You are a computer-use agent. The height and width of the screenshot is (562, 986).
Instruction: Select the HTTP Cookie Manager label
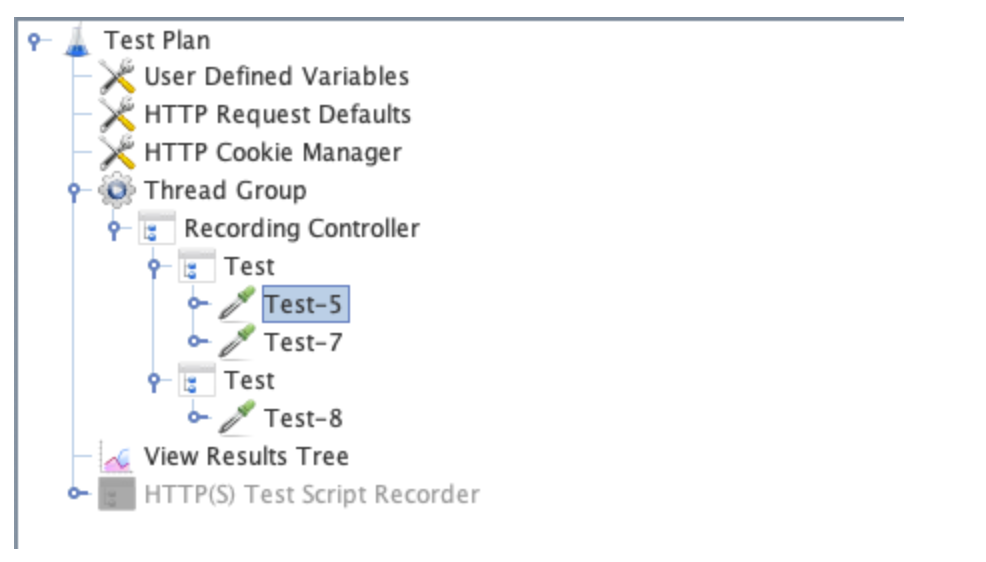pos(272,153)
